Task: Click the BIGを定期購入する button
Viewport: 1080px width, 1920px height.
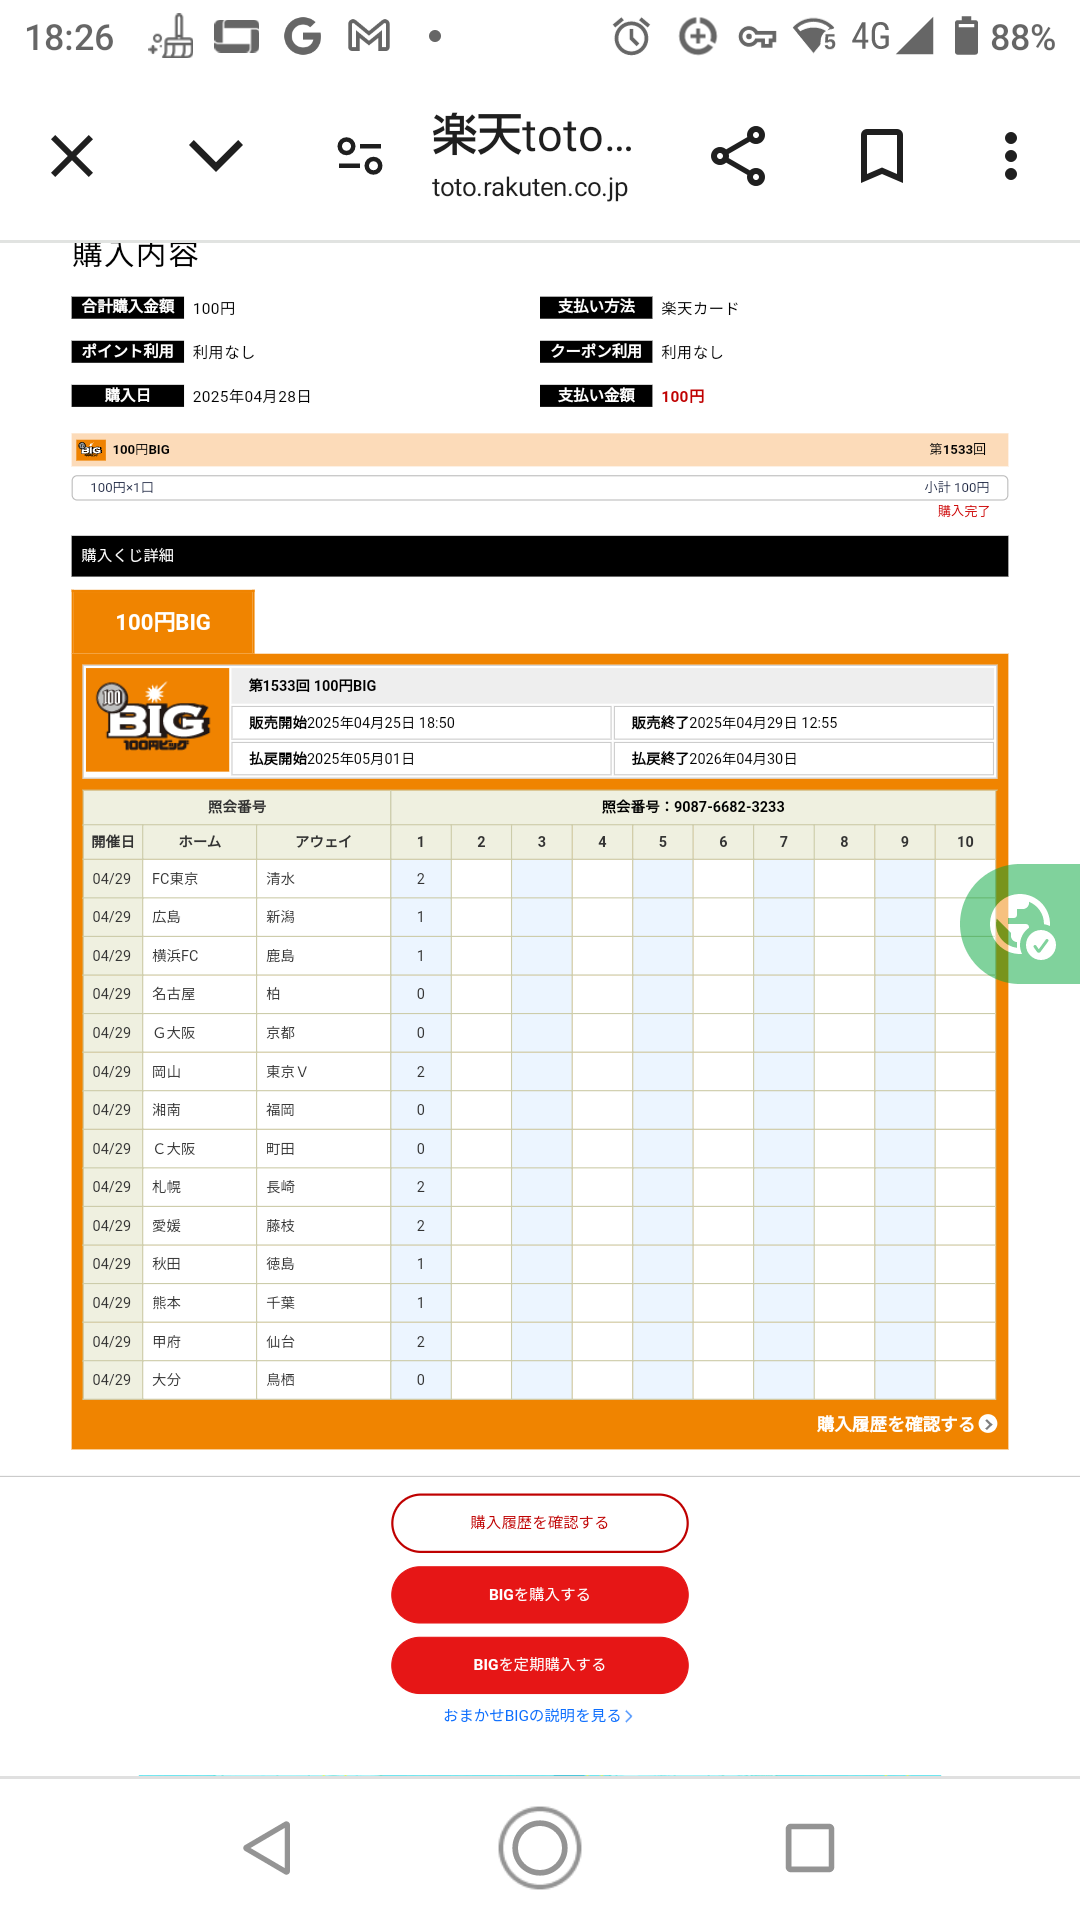Action: [x=540, y=1665]
